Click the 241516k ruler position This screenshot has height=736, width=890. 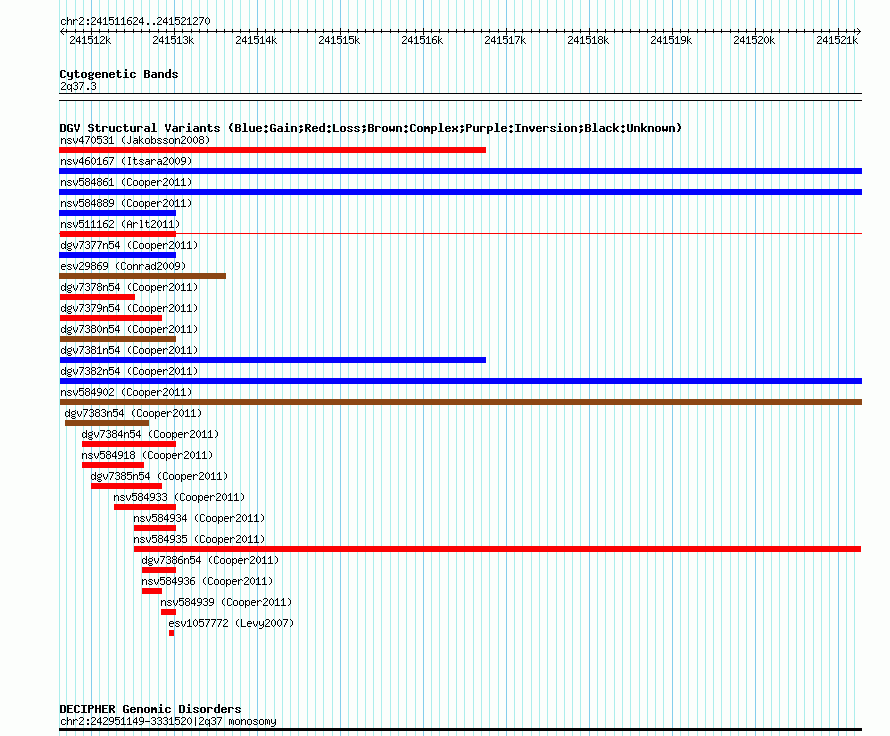(x=422, y=40)
